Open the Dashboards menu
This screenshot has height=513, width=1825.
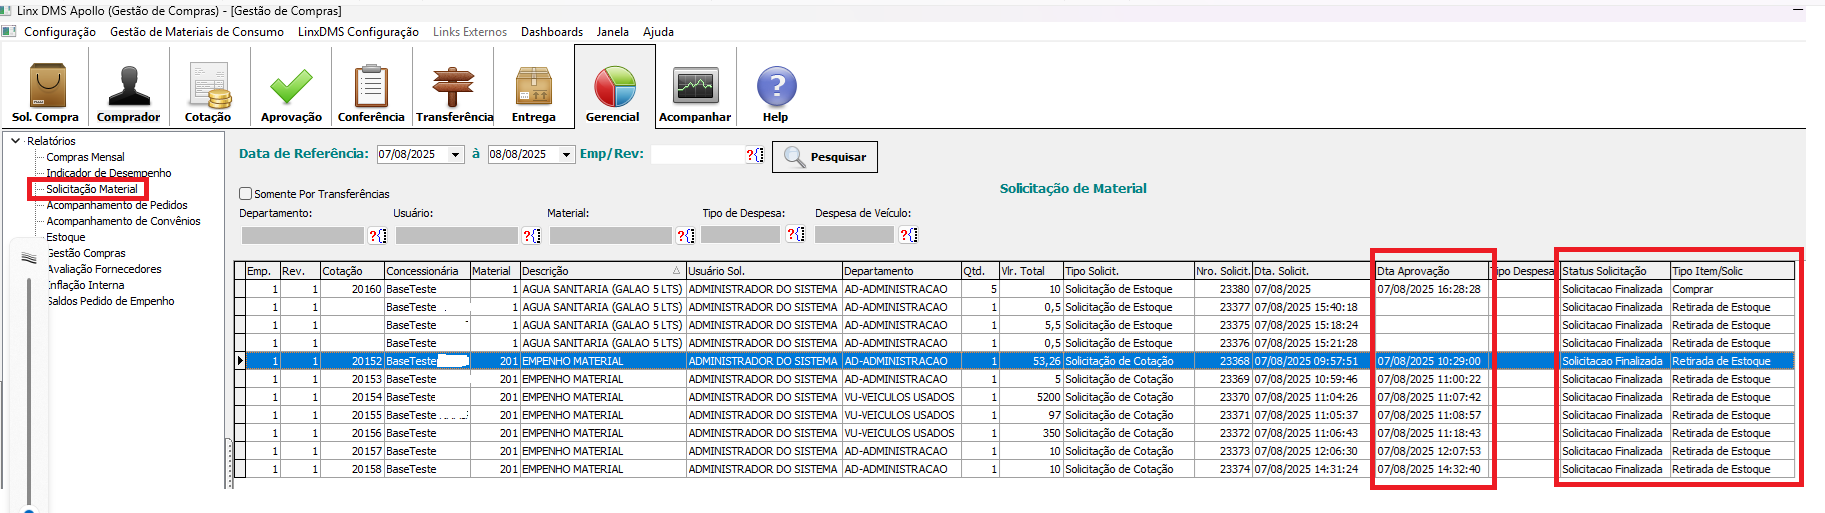[552, 32]
